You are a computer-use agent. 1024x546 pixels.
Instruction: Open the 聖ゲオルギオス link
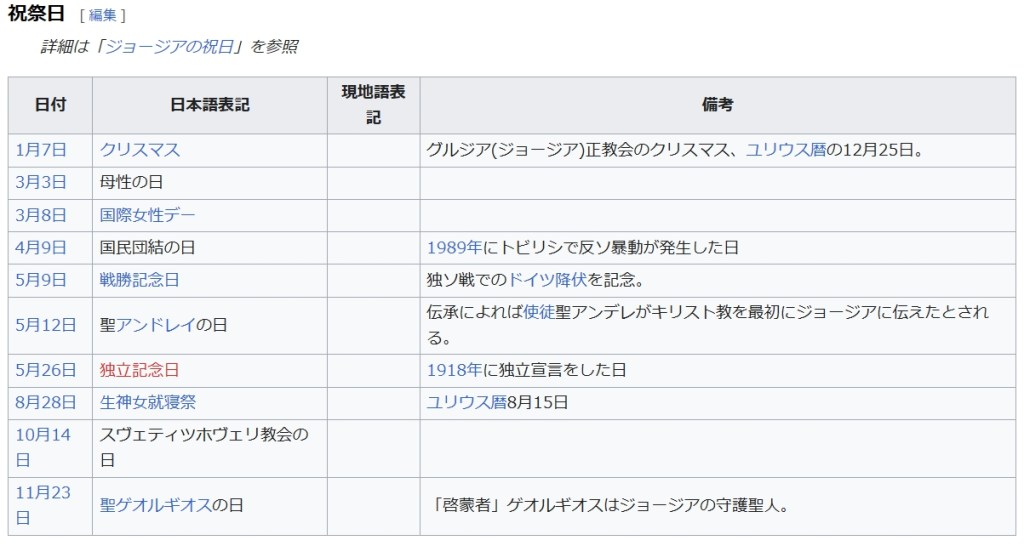click(155, 505)
